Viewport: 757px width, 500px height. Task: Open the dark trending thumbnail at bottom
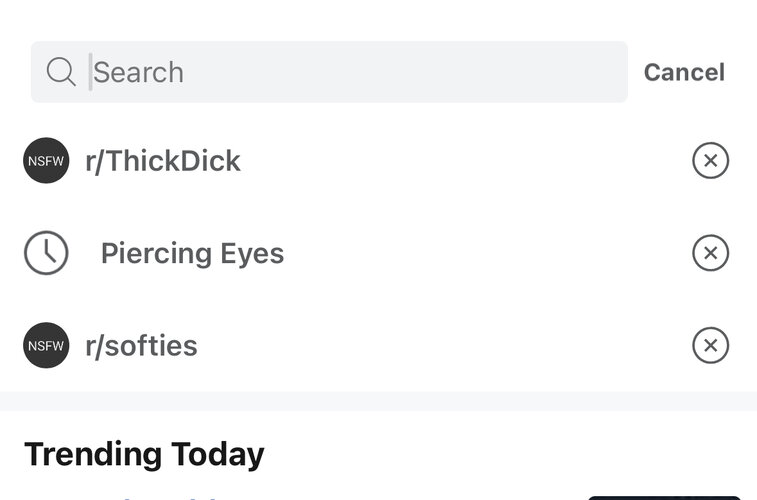tap(664, 497)
